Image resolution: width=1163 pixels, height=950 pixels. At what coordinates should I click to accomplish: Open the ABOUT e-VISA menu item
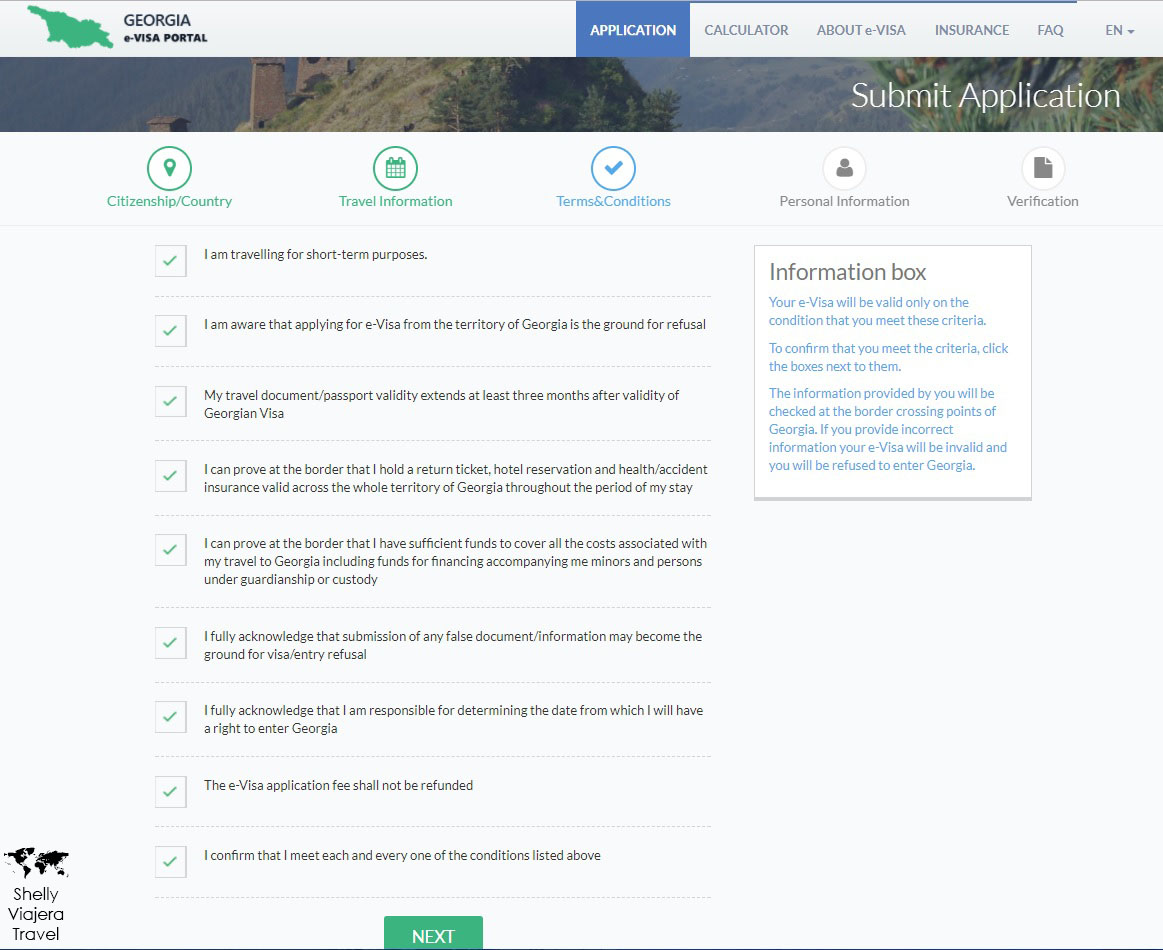pyautogui.click(x=861, y=30)
